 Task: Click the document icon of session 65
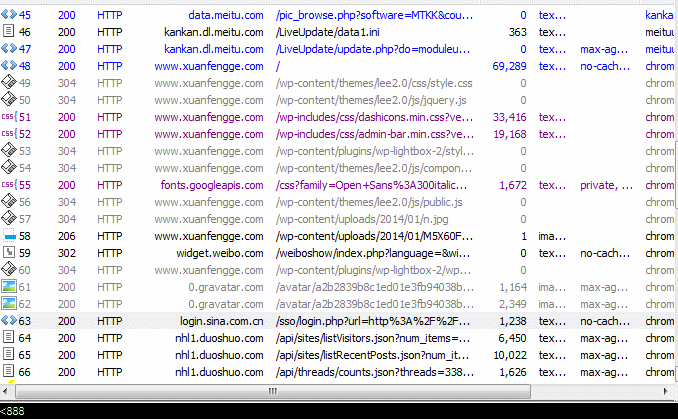point(9,355)
